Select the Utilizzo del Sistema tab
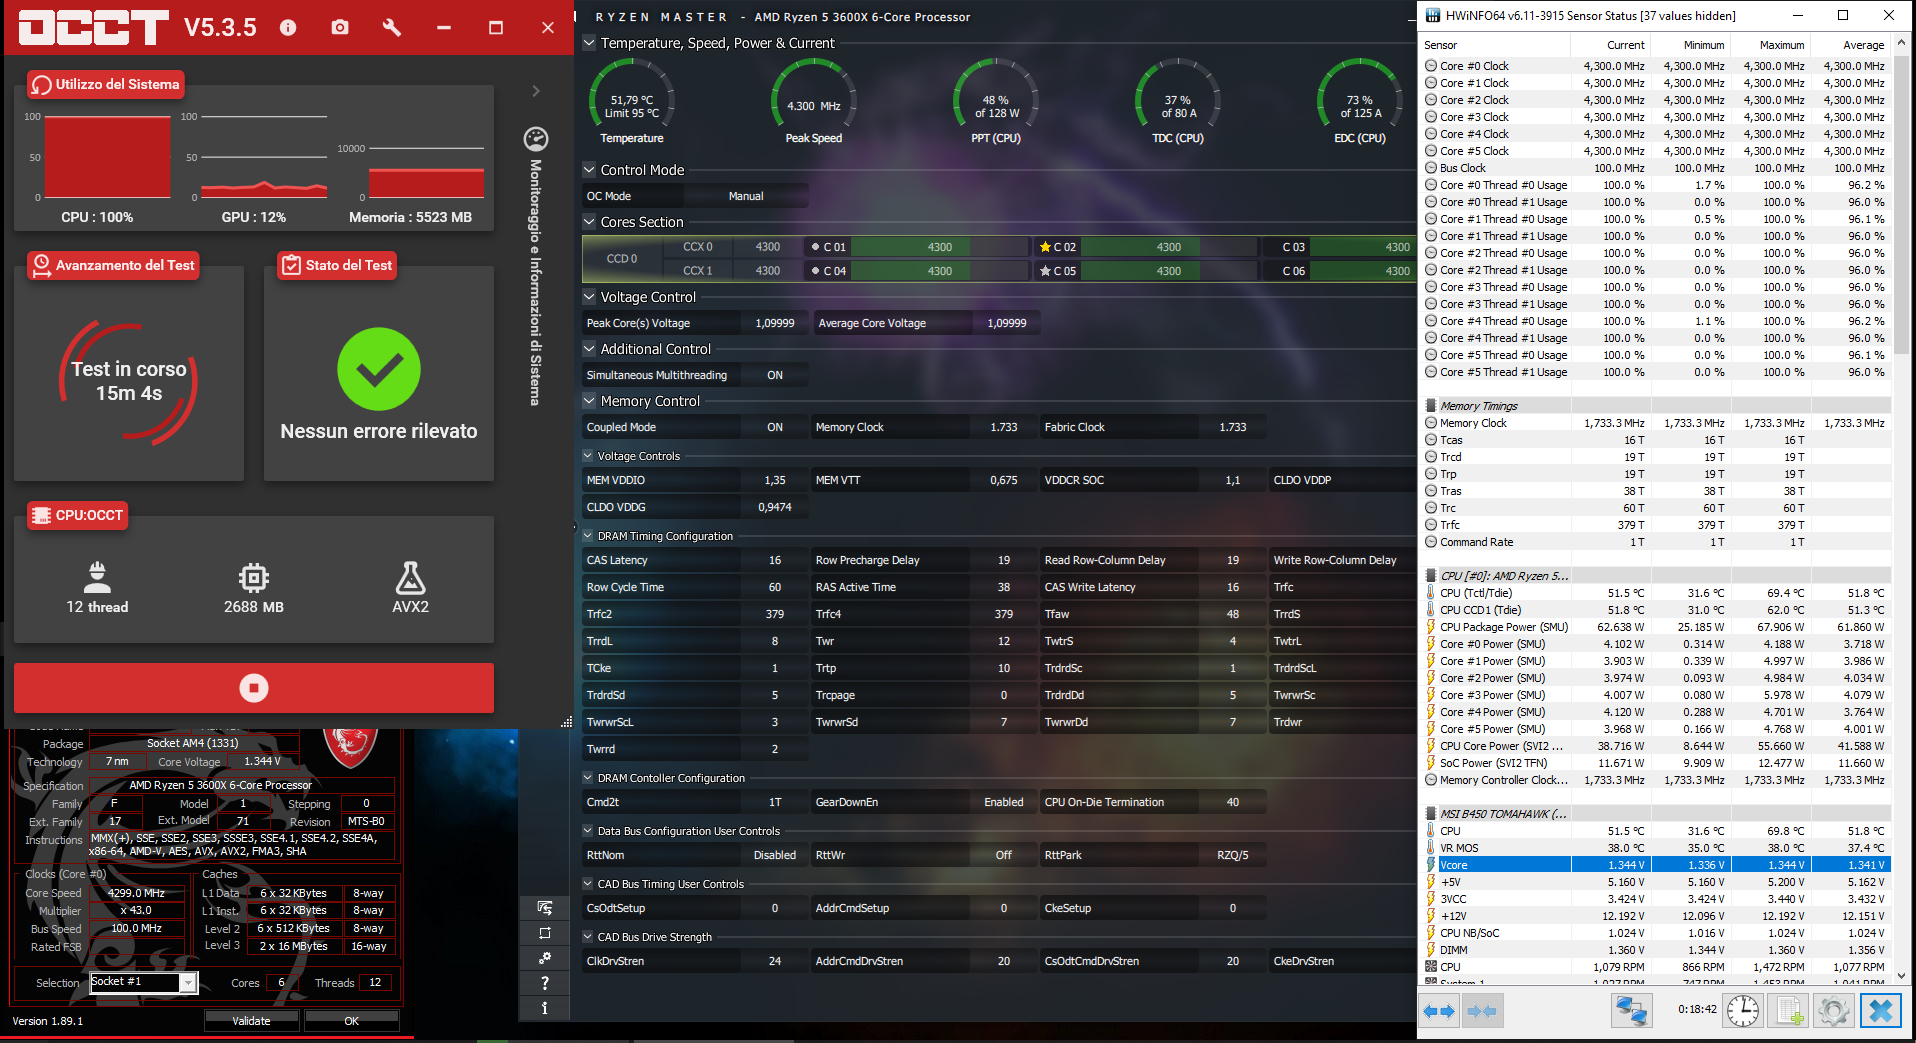1916x1043 pixels. (x=106, y=84)
